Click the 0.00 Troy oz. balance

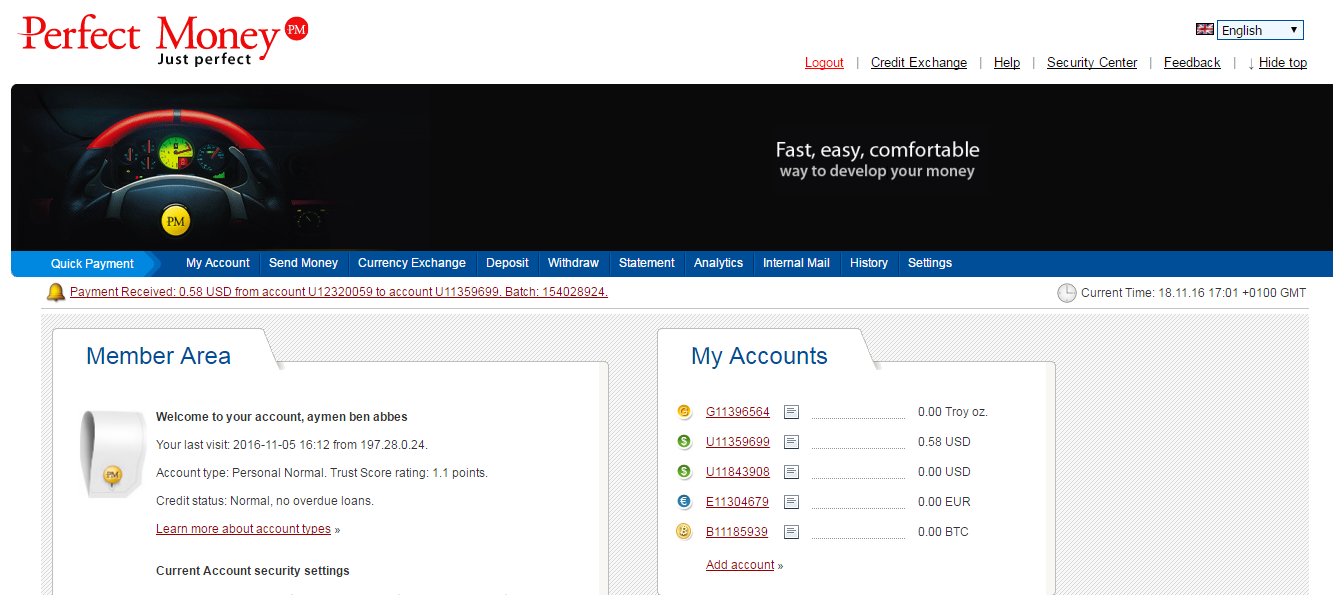953,412
